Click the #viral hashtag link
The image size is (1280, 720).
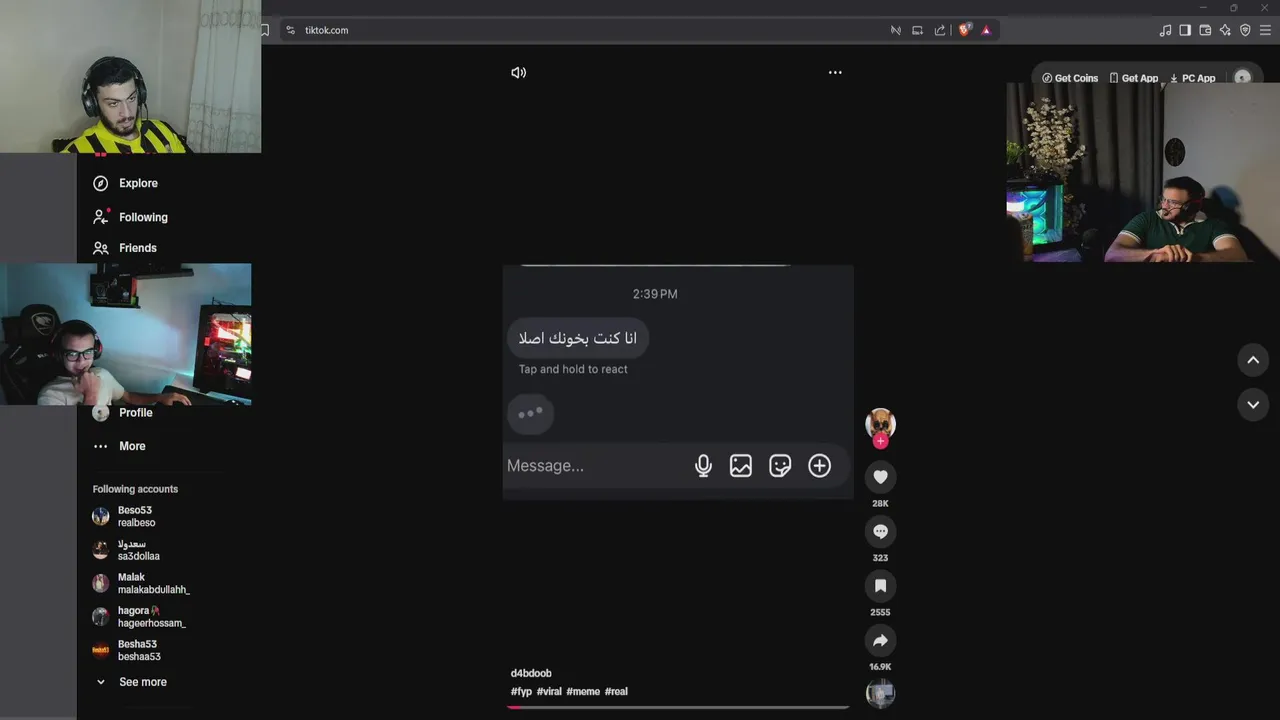tap(549, 691)
